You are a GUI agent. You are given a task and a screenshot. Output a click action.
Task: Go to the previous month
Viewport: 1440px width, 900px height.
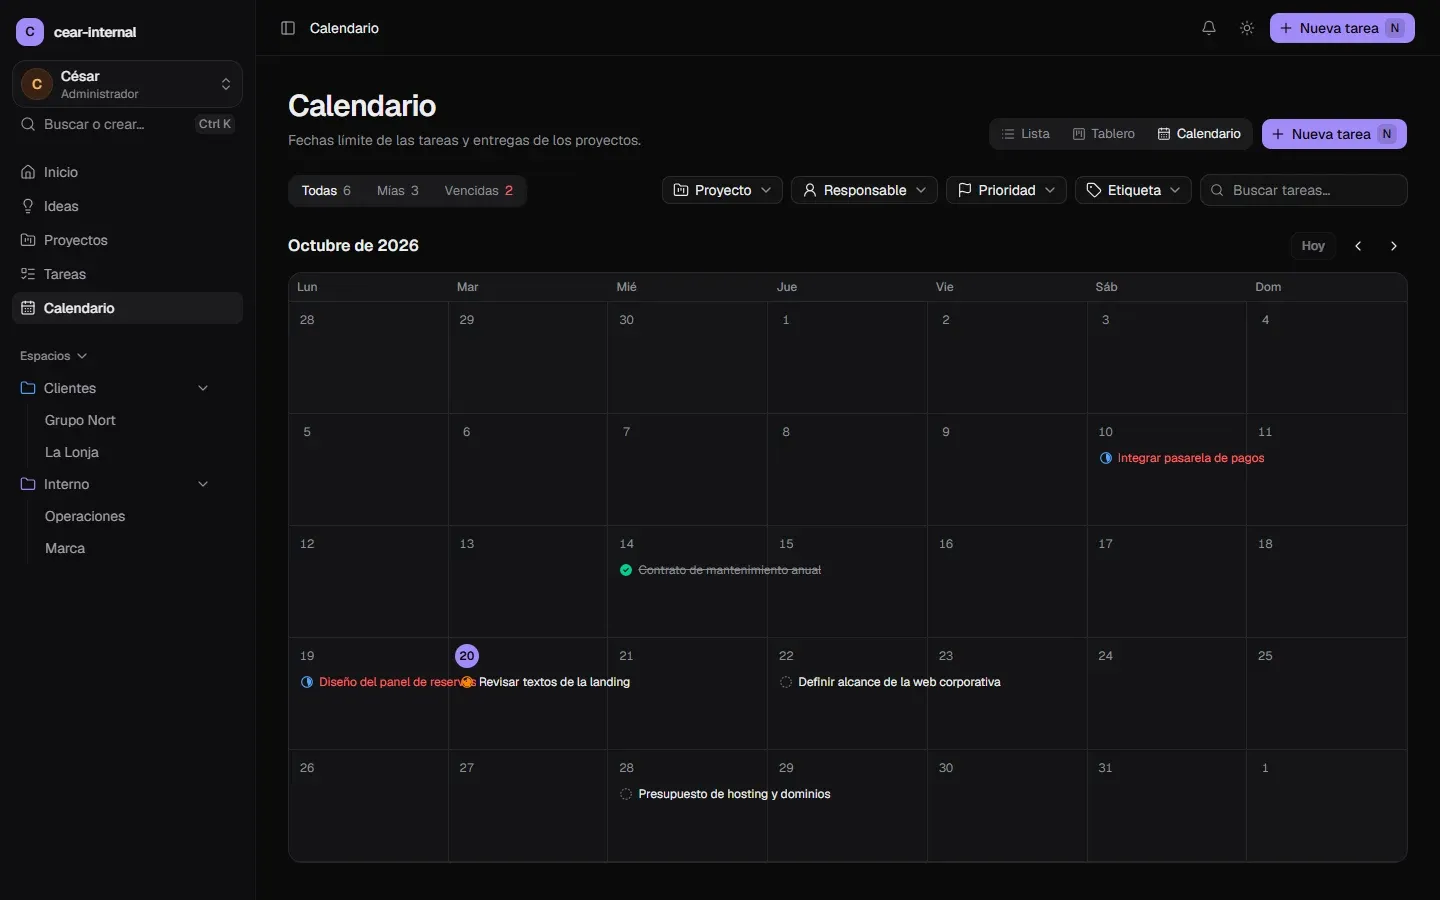[1358, 246]
